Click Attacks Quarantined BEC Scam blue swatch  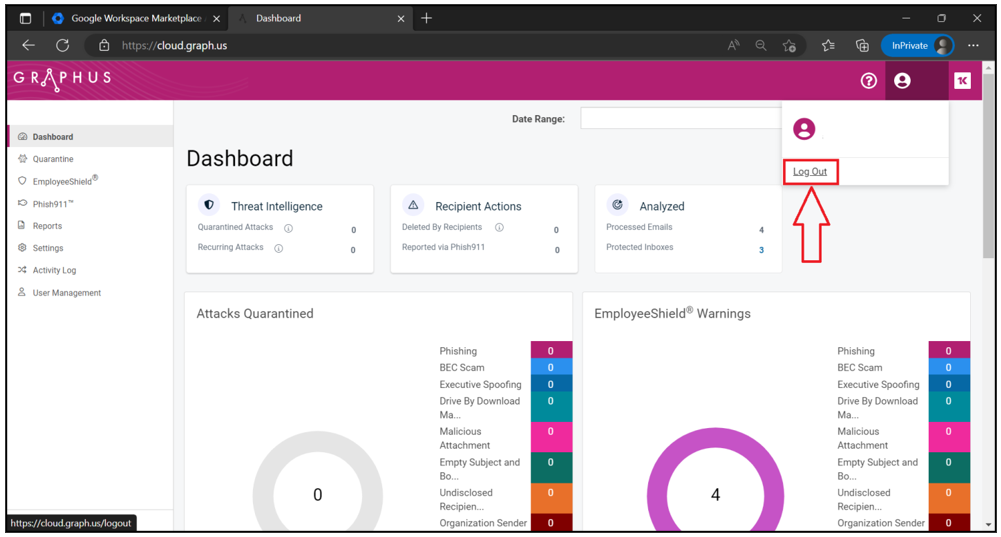coord(551,367)
